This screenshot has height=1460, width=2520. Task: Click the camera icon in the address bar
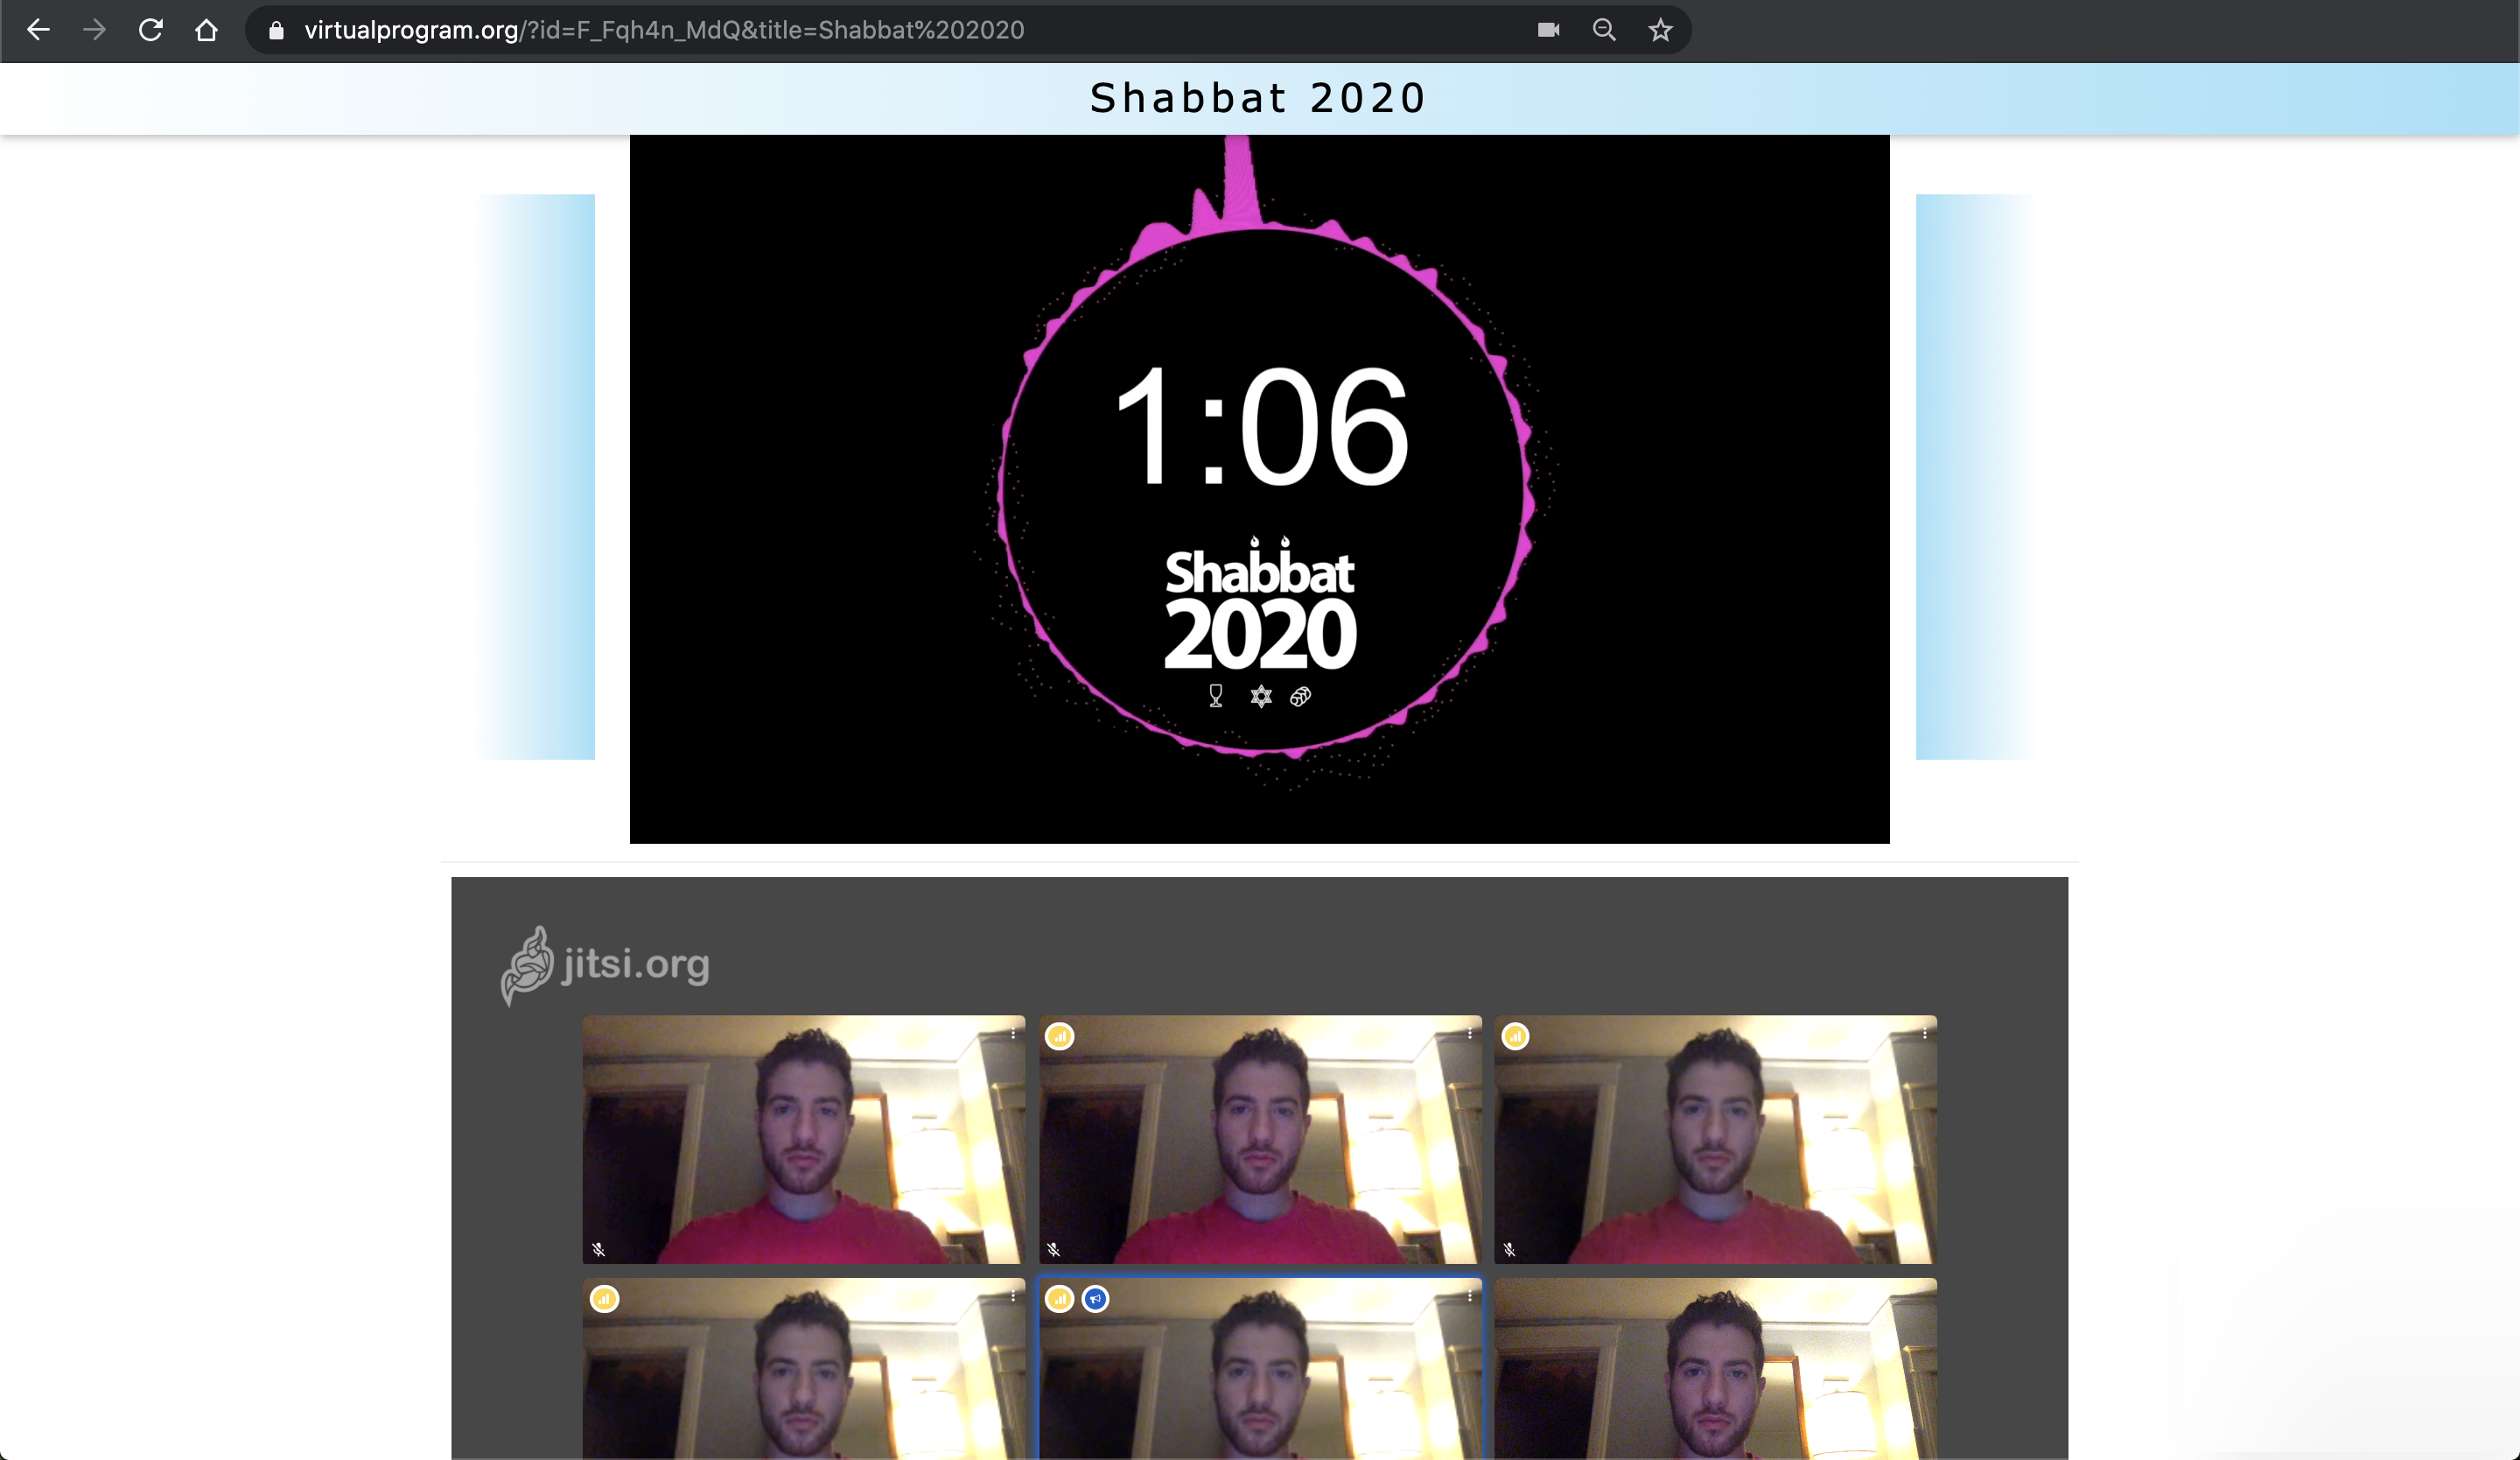point(1548,30)
